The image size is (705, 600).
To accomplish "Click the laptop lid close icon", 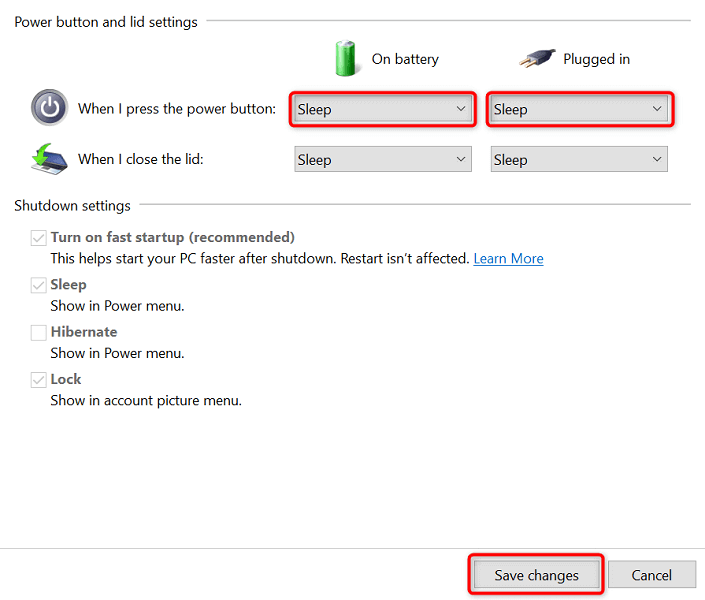I will (x=48, y=159).
